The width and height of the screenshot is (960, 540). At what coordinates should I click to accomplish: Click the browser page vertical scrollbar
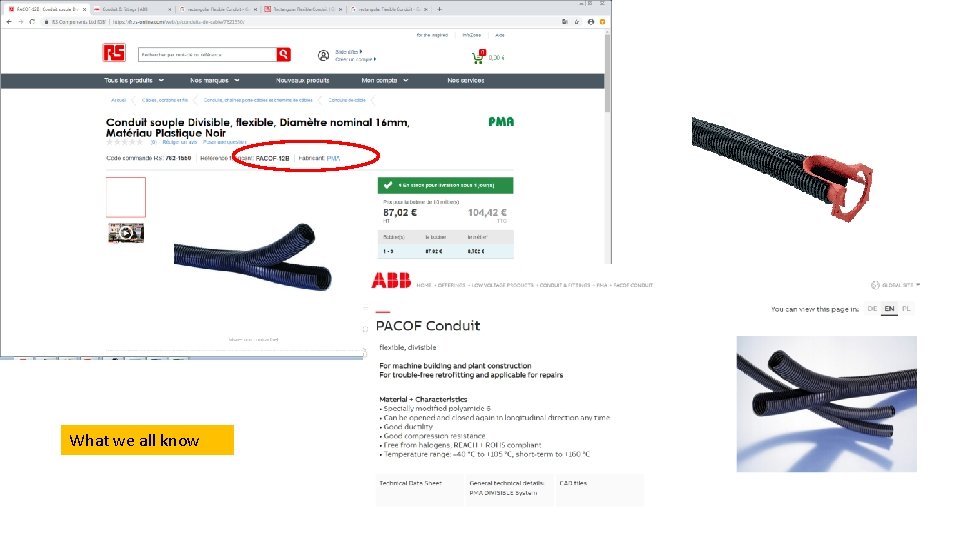[607, 147]
